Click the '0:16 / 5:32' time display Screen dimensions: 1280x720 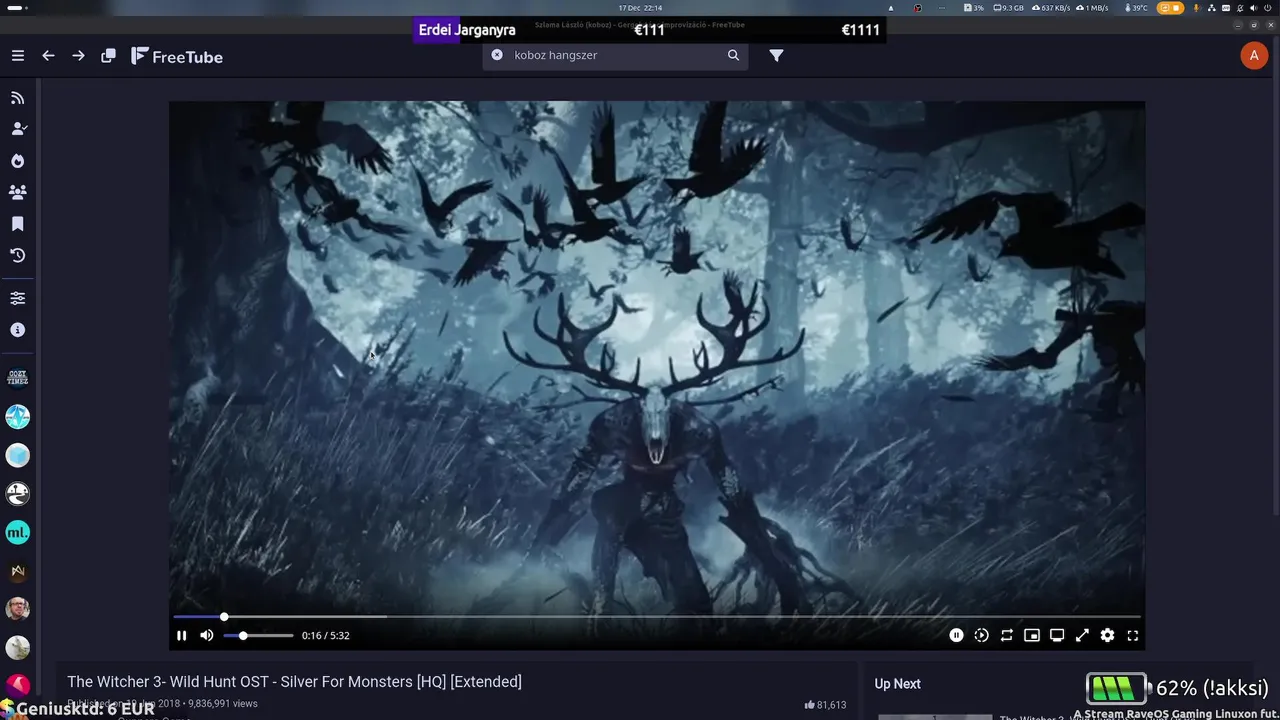(326, 635)
